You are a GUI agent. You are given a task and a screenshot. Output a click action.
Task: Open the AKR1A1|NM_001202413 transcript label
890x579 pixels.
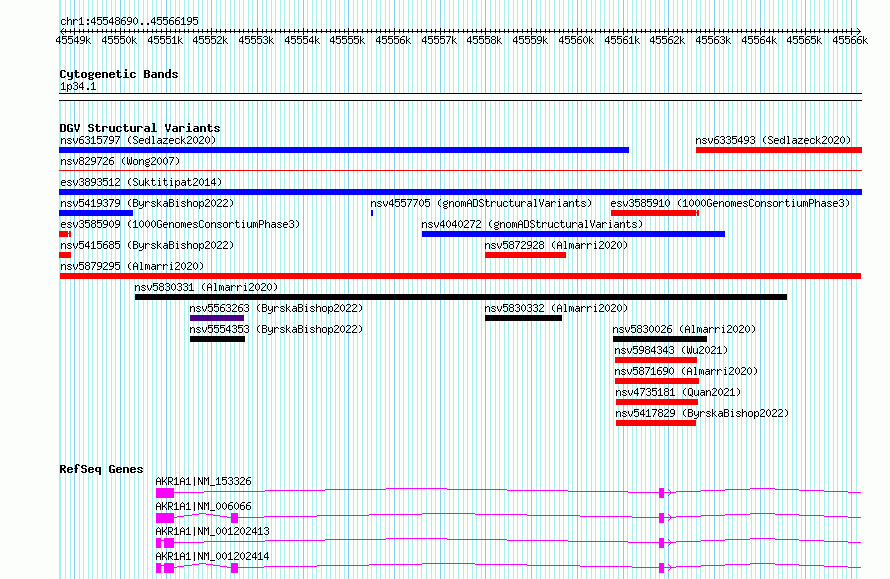(x=212, y=531)
